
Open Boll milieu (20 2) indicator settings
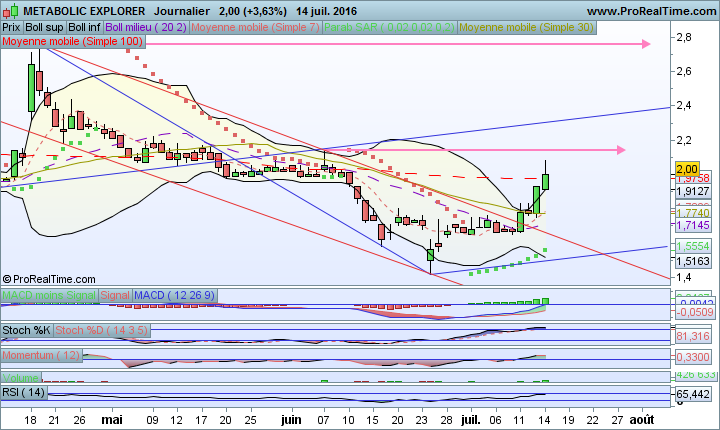point(146,28)
